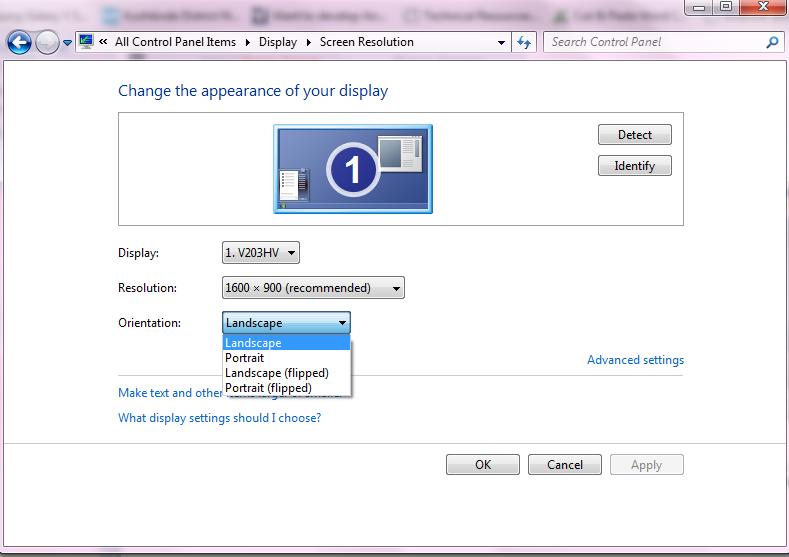Go to 'All Control Panel Items' breadcrumb
Viewport: 789px width, 557px height.
tap(175, 42)
